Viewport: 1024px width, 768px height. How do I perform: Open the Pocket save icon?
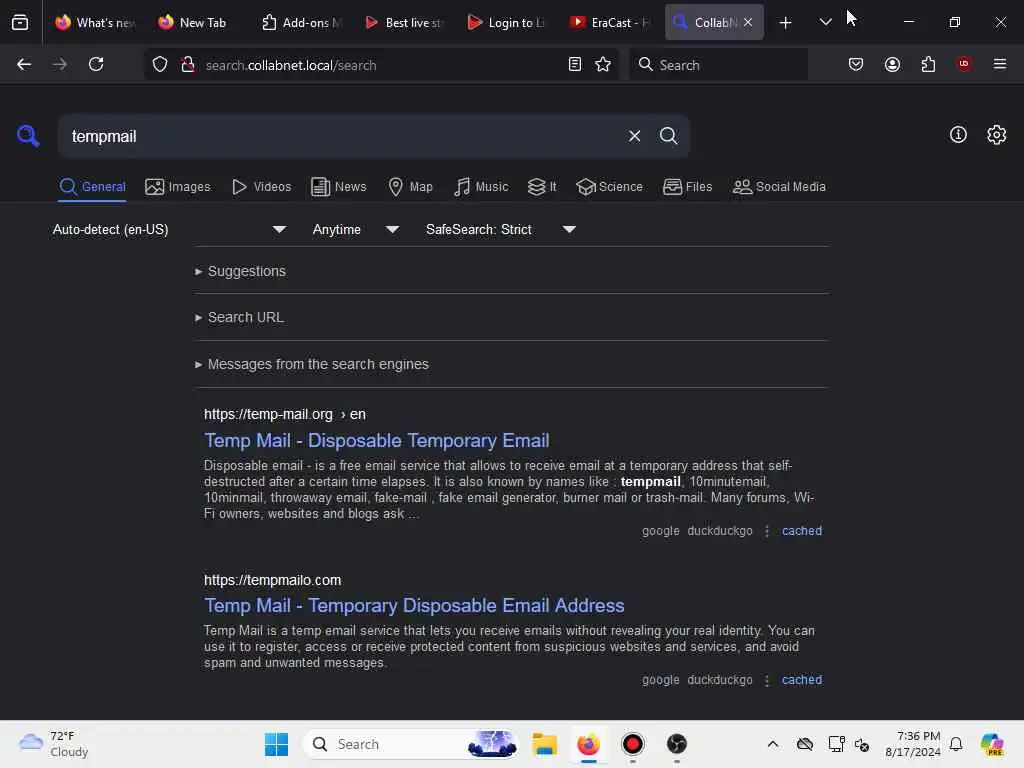point(856,64)
